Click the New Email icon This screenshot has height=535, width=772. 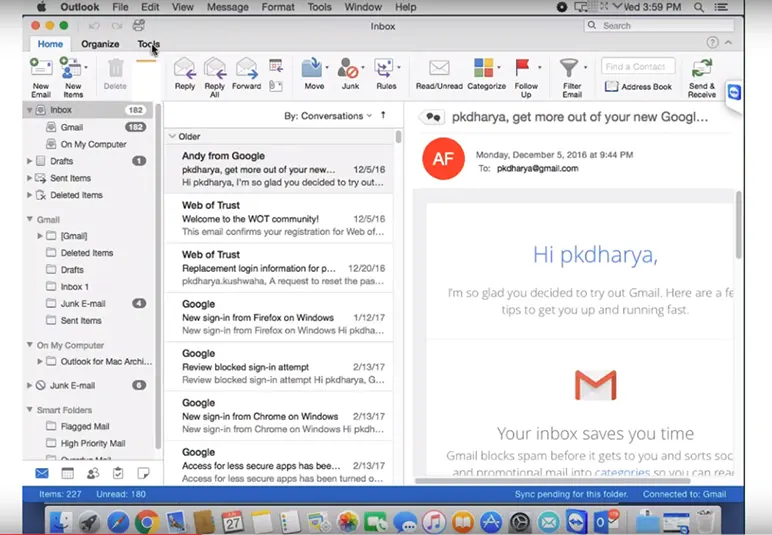(x=41, y=68)
